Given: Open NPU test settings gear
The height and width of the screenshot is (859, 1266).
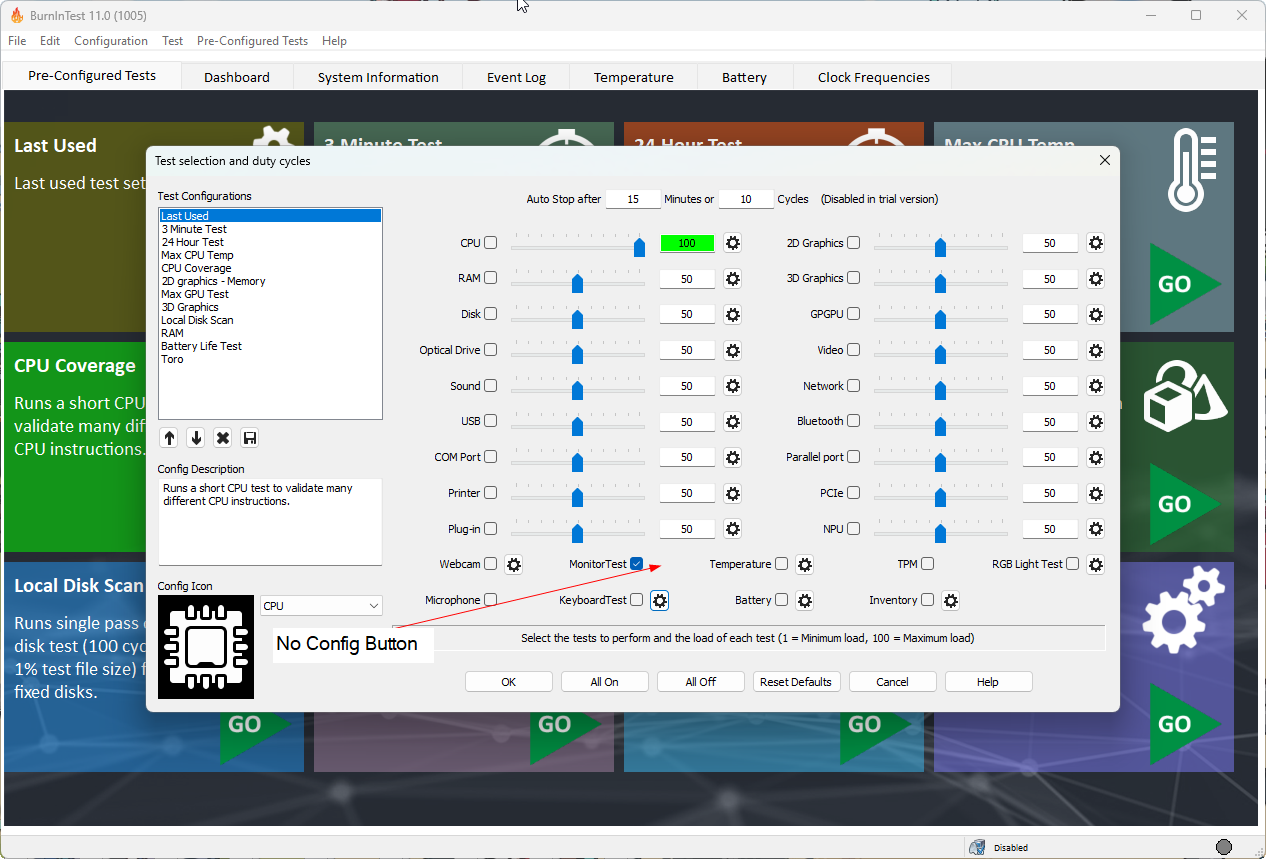Looking at the screenshot, I should click(1095, 529).
